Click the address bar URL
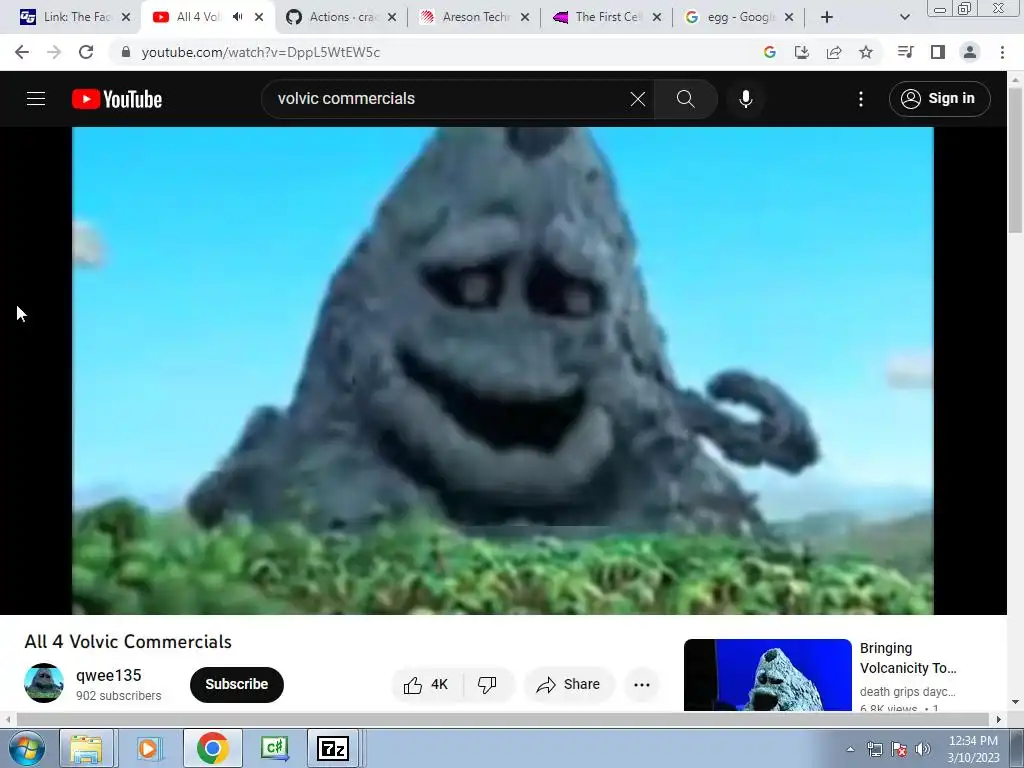This screenshot has height=768, width=1024. (x=261, y=52)
